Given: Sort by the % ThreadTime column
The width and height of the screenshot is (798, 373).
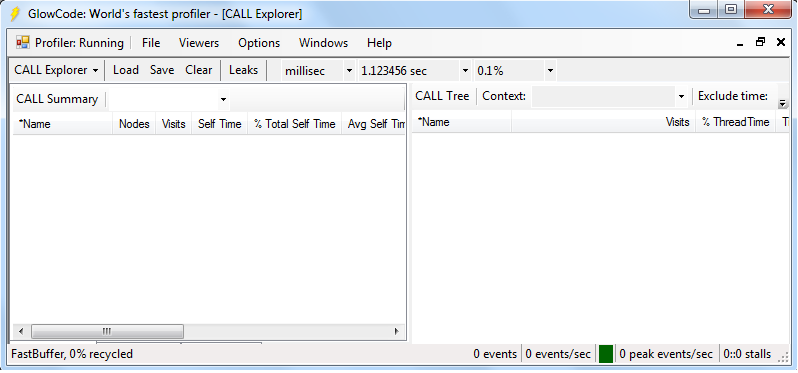Looking at the screenshot, I should [x=736, y=122].
